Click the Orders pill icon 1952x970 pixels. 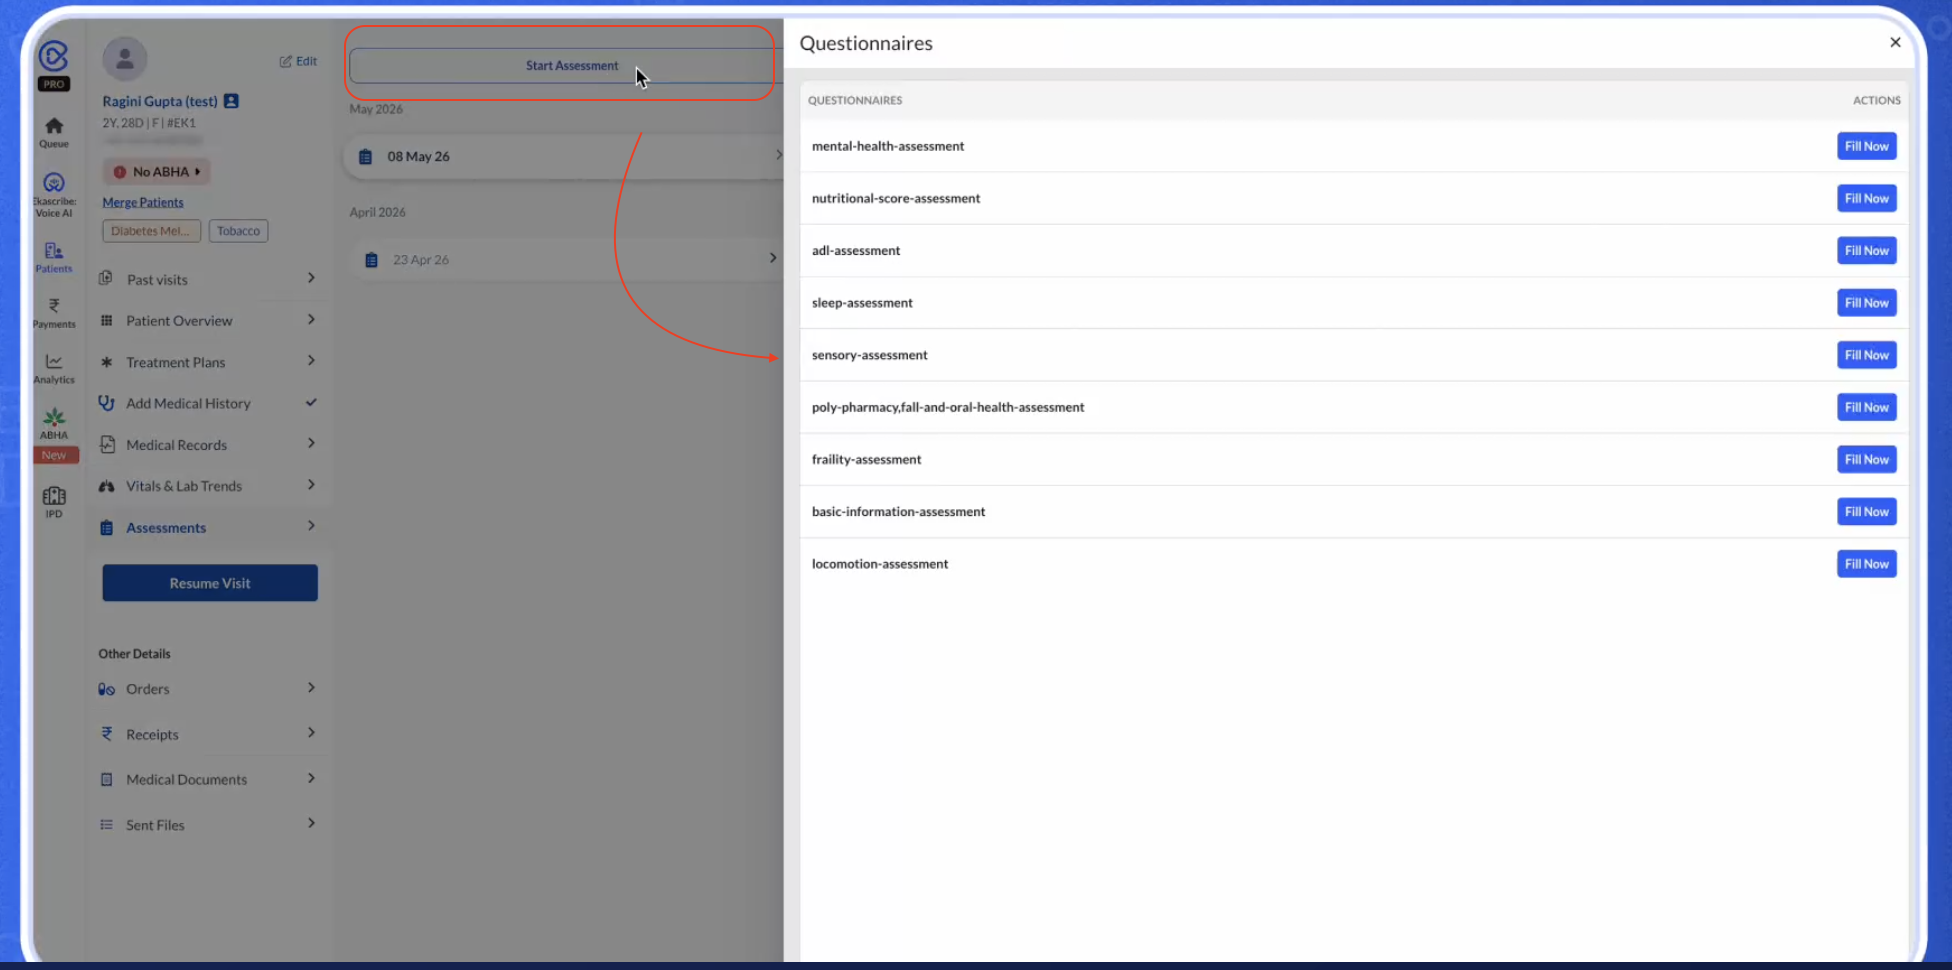pos(106,689)
